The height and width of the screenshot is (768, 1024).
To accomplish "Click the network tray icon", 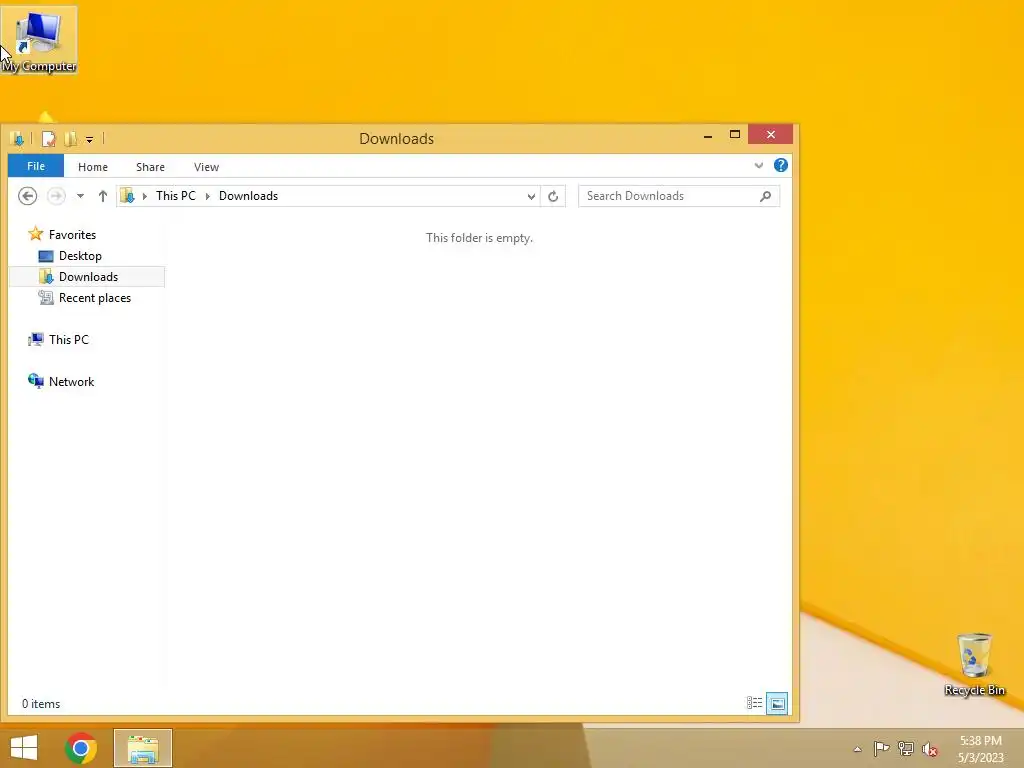I will pos(906,748).
